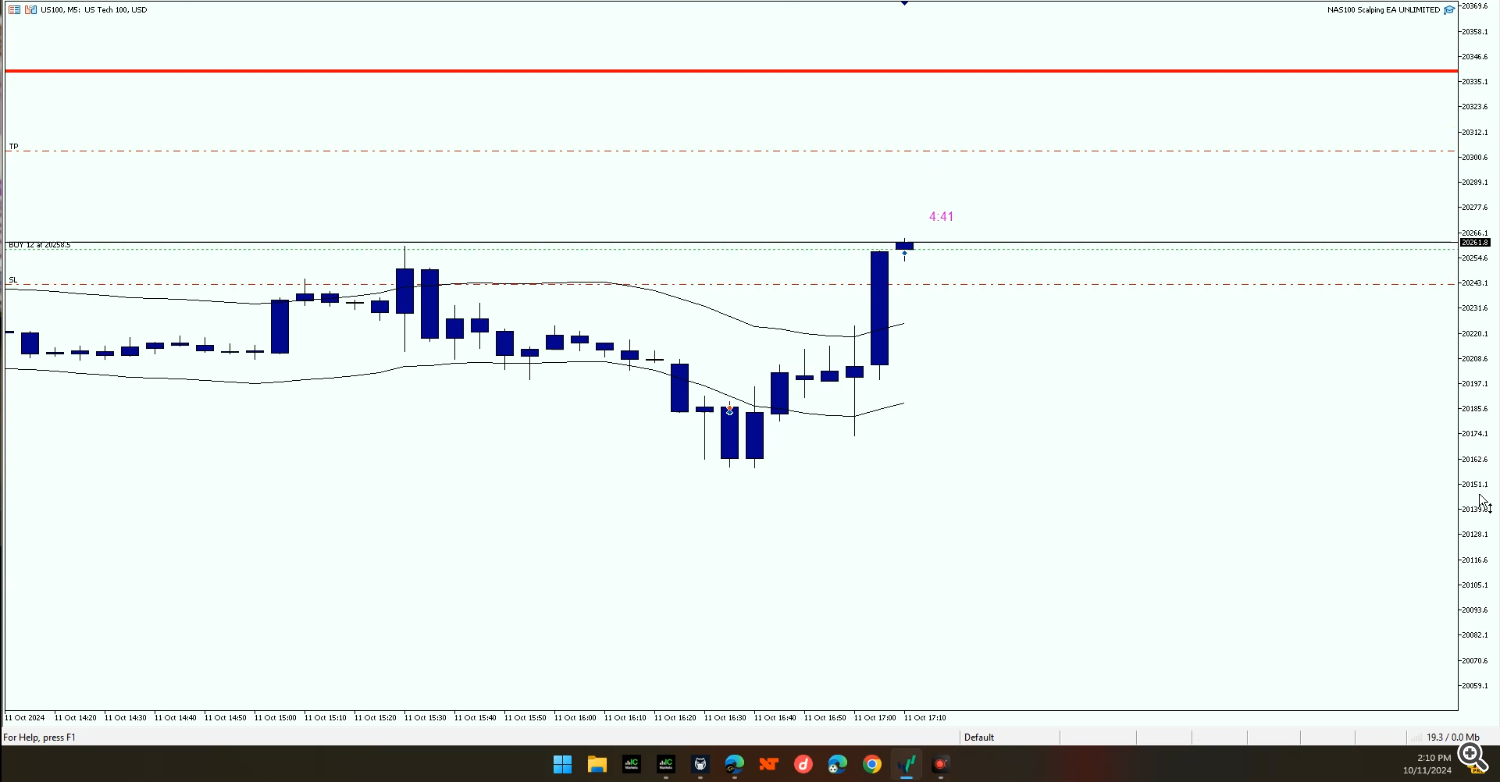Click the 20105.1 price scale label
This screenshot has width=1500, height=782.
coord(1474,585)
